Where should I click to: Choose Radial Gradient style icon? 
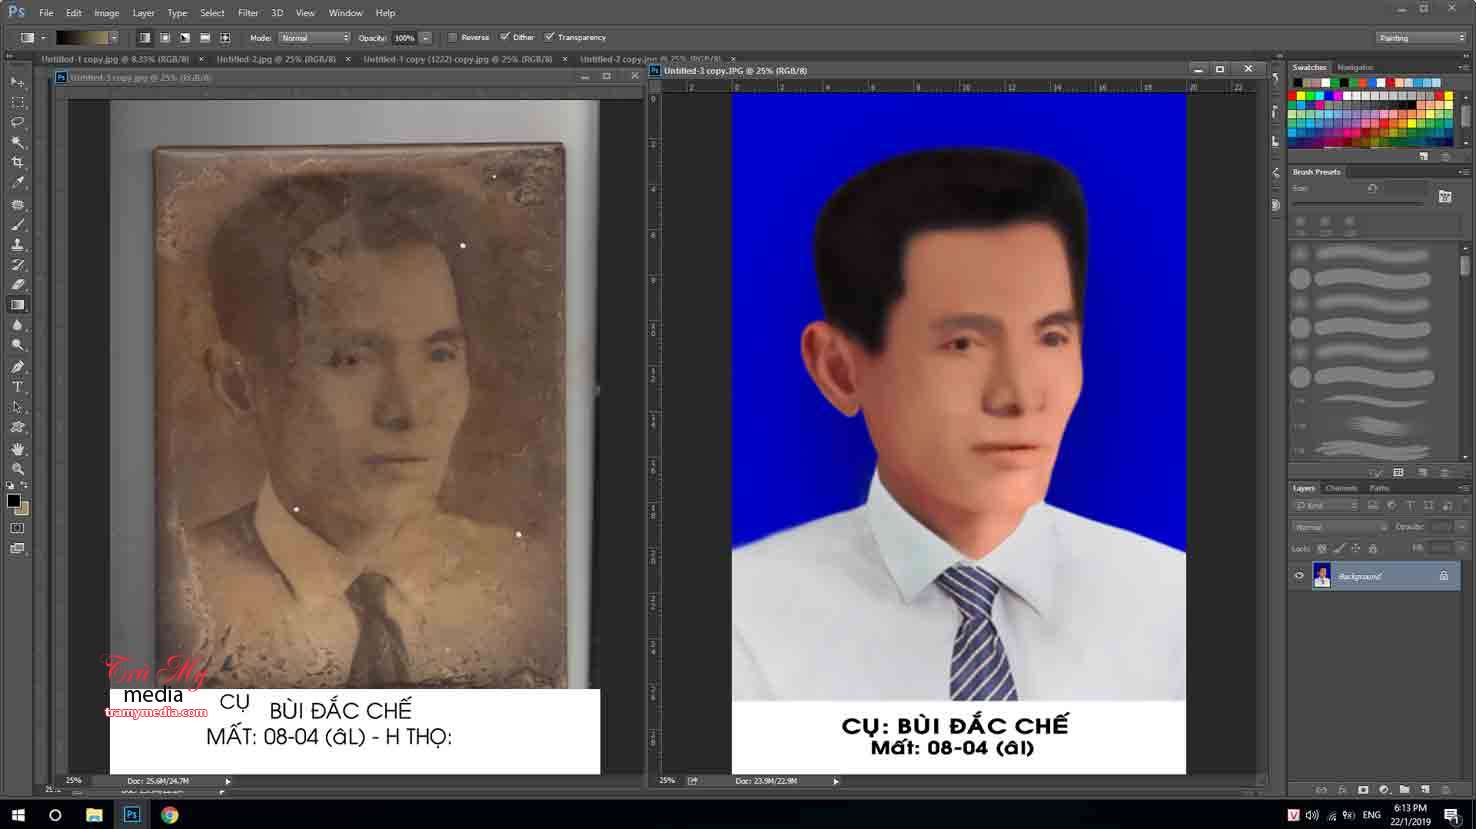165,38
